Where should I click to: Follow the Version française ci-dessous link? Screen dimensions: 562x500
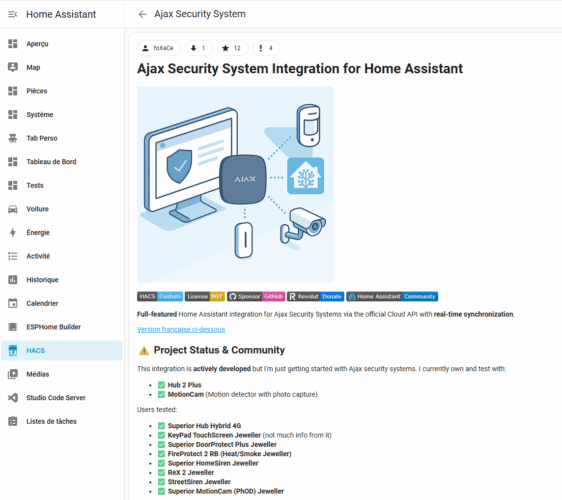coord(181,329)
